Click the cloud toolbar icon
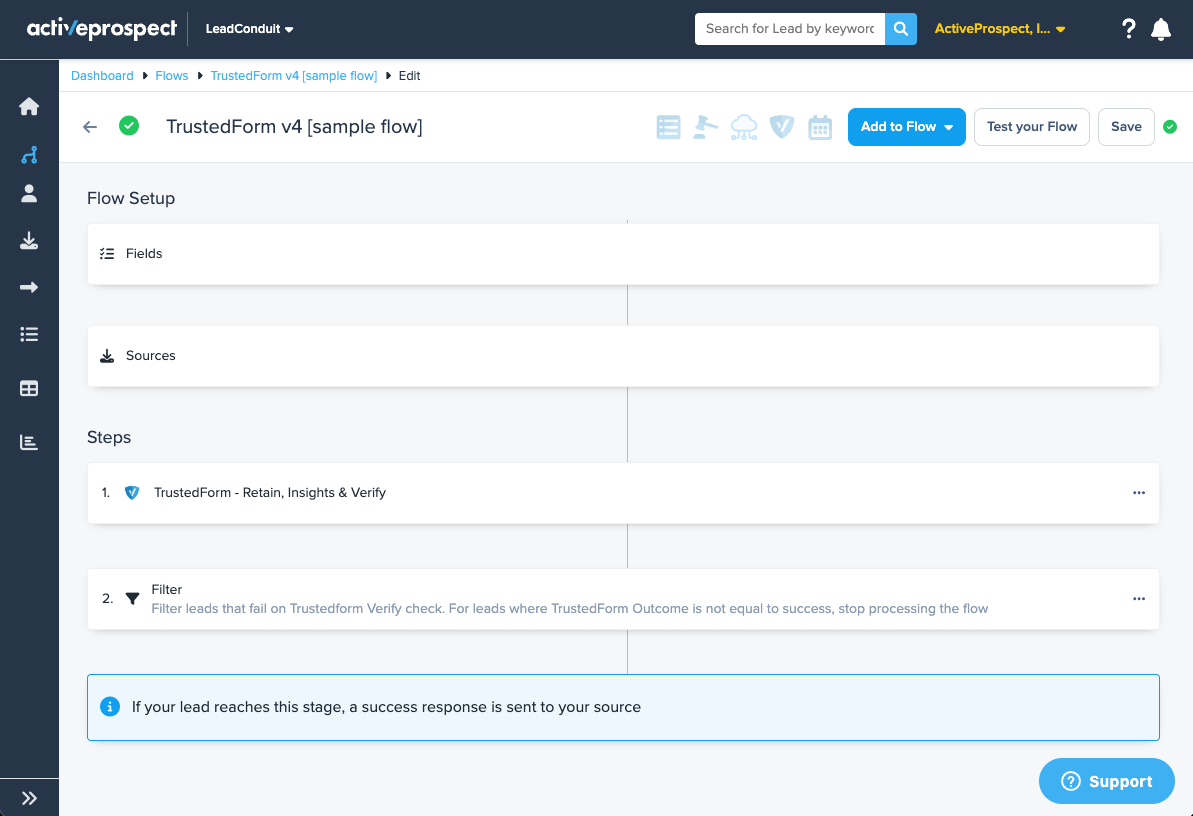 [744, 127]
